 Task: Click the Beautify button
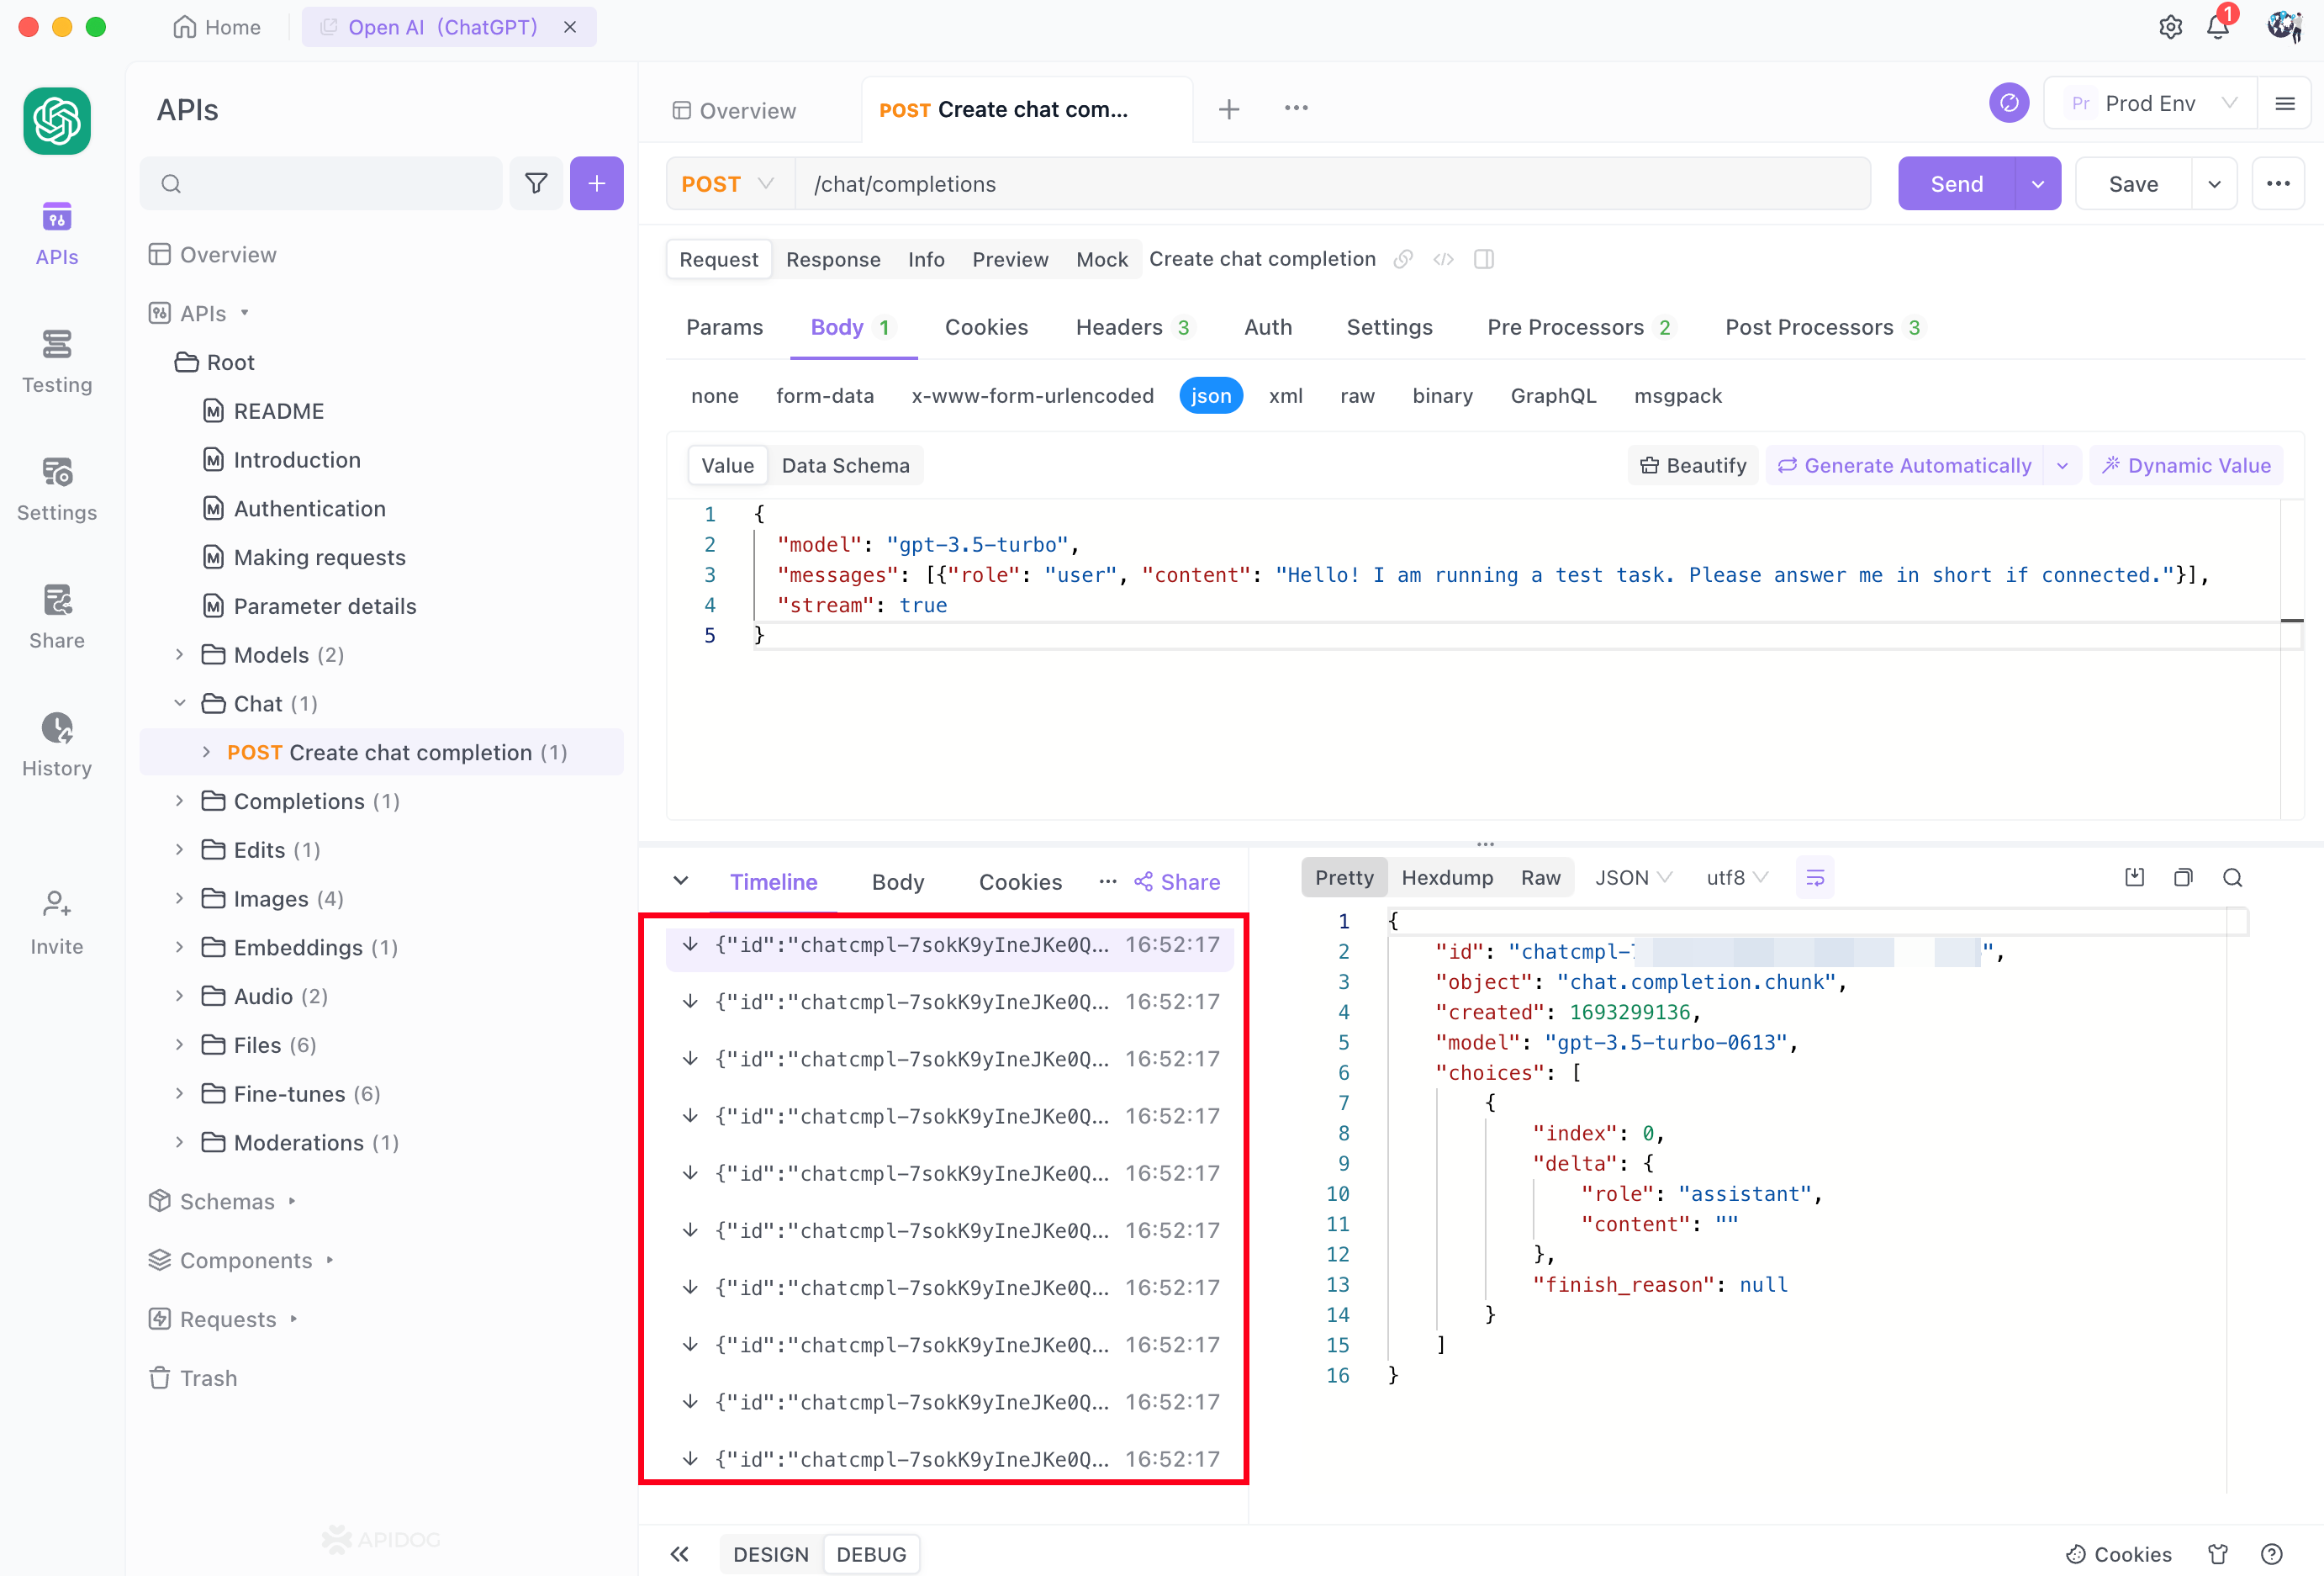point(1692,464)
